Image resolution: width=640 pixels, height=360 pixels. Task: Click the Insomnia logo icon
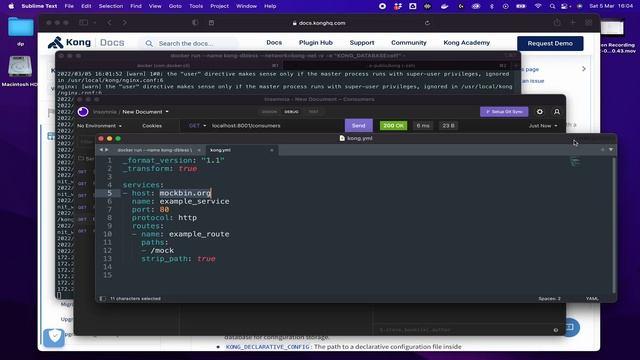tap(83, 112)
